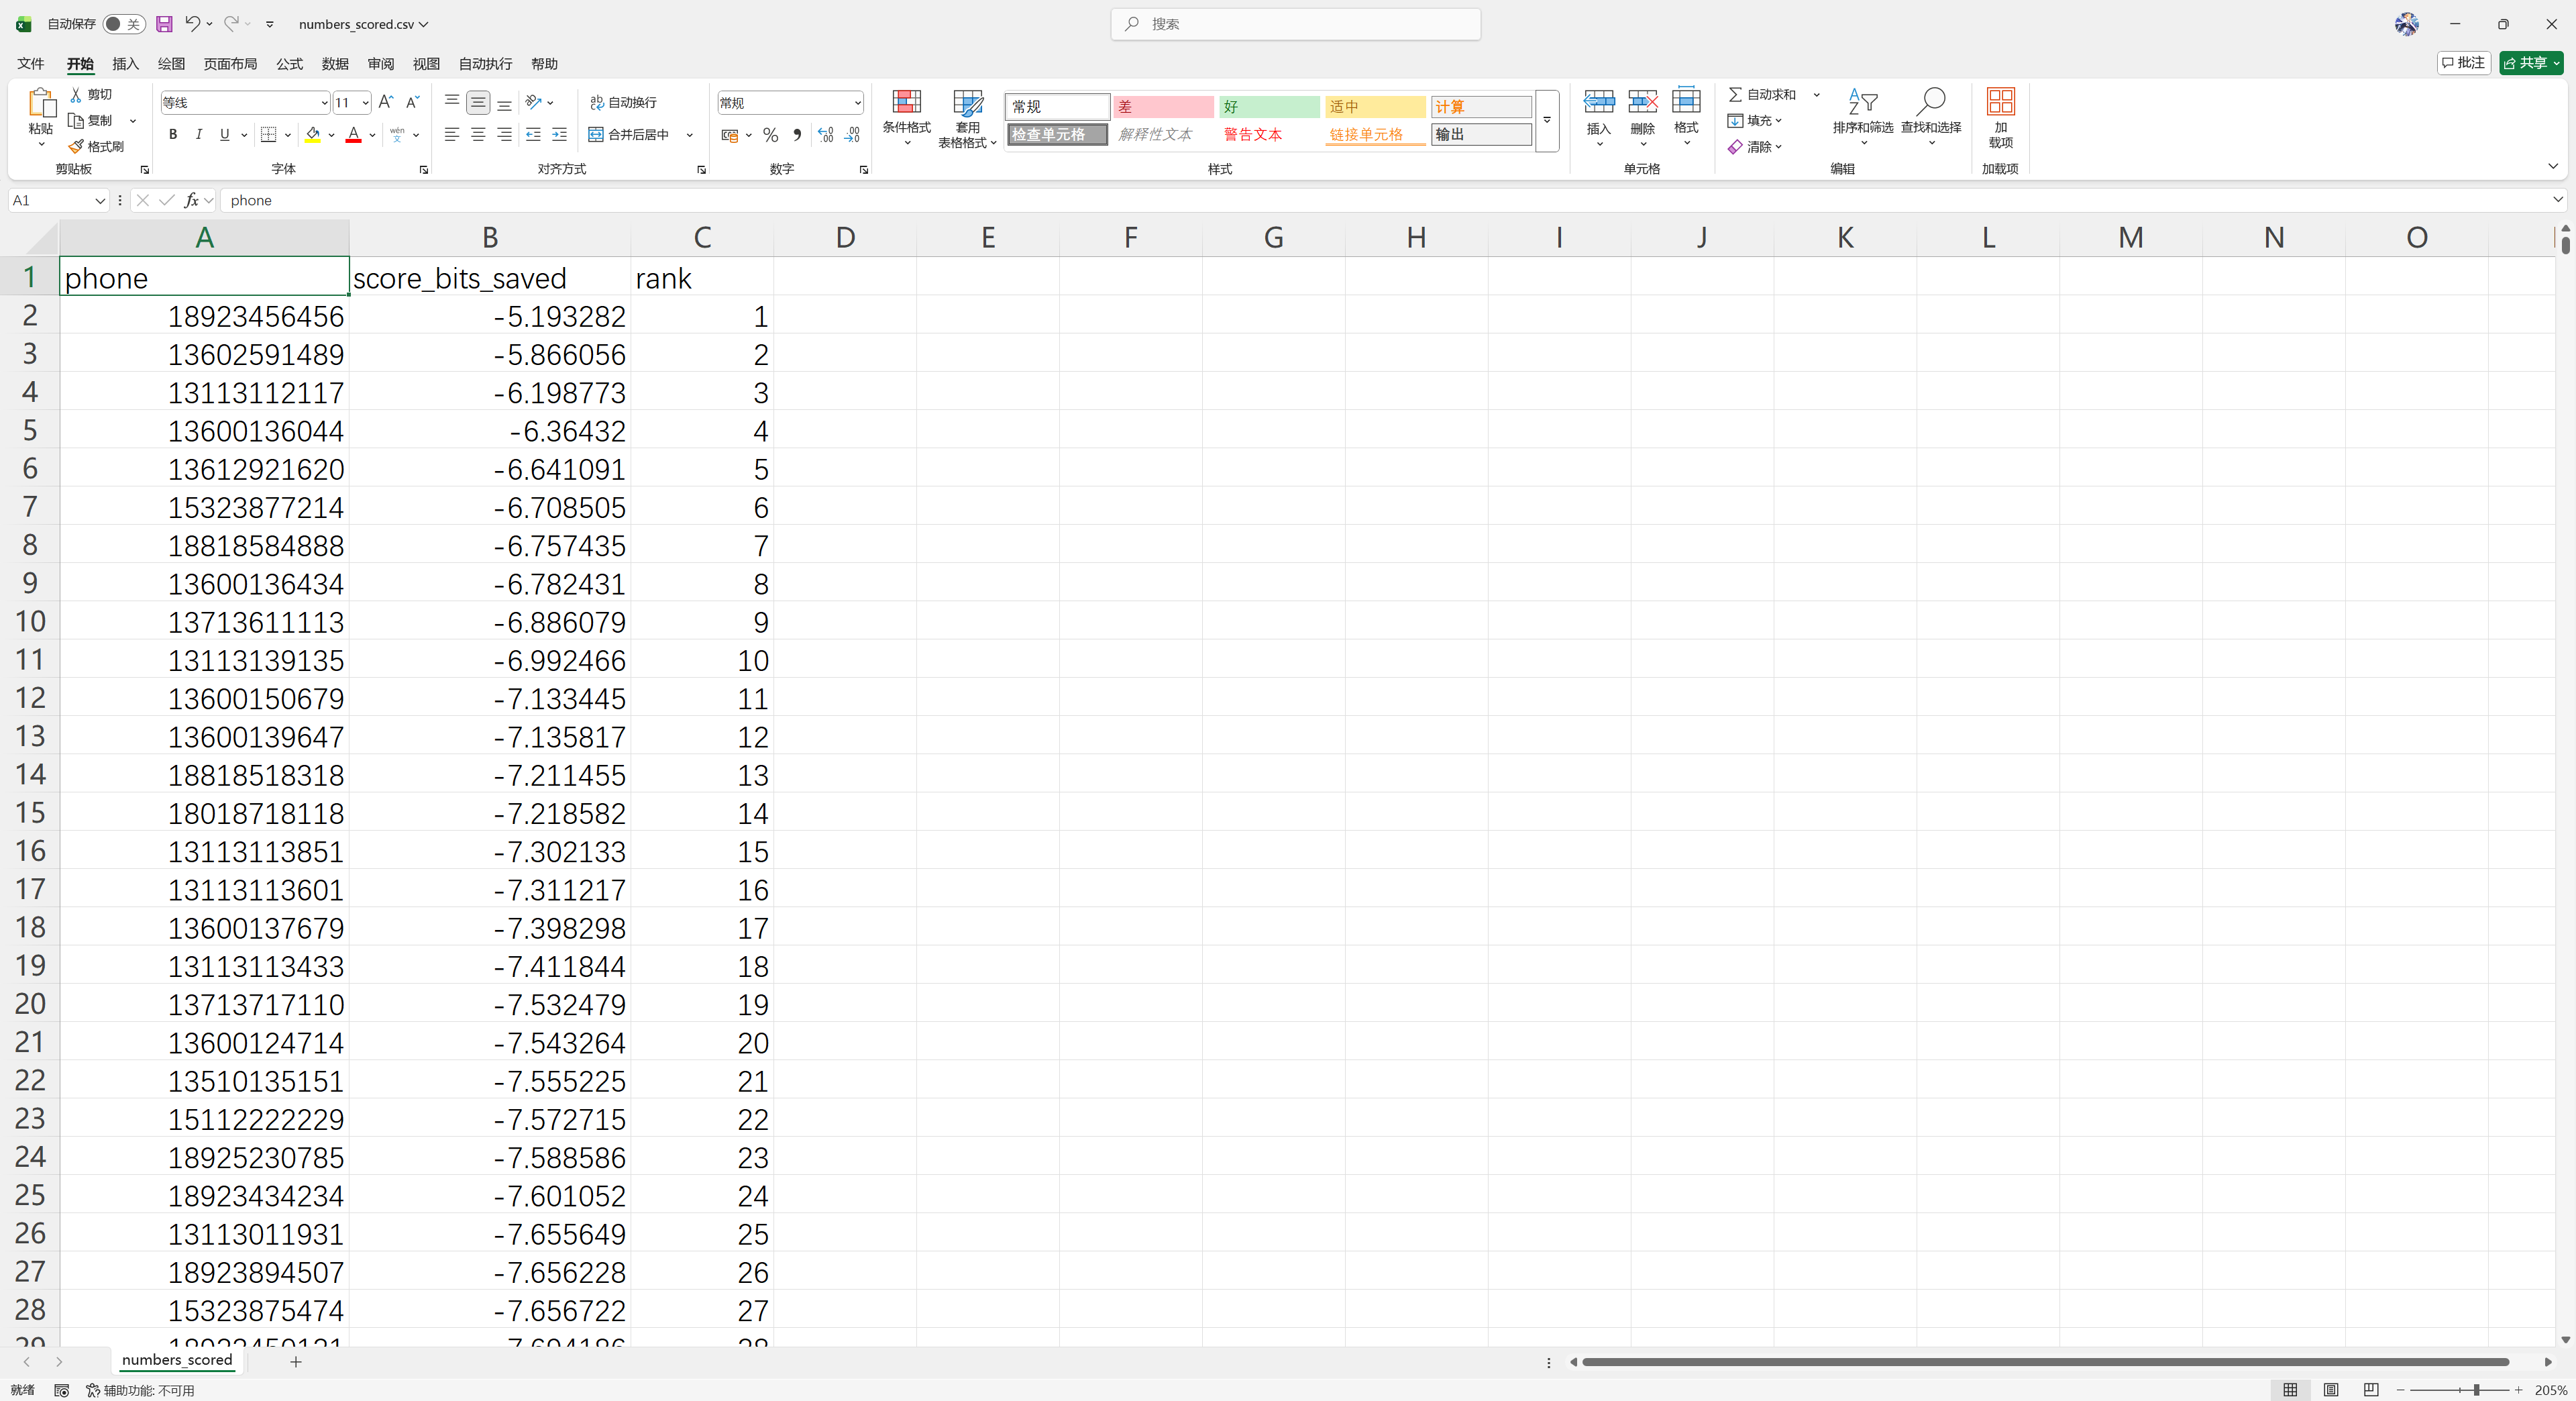Open the font name dropdown
The height and width of the screenshot is (1401, 2576).
coord(324,102)
